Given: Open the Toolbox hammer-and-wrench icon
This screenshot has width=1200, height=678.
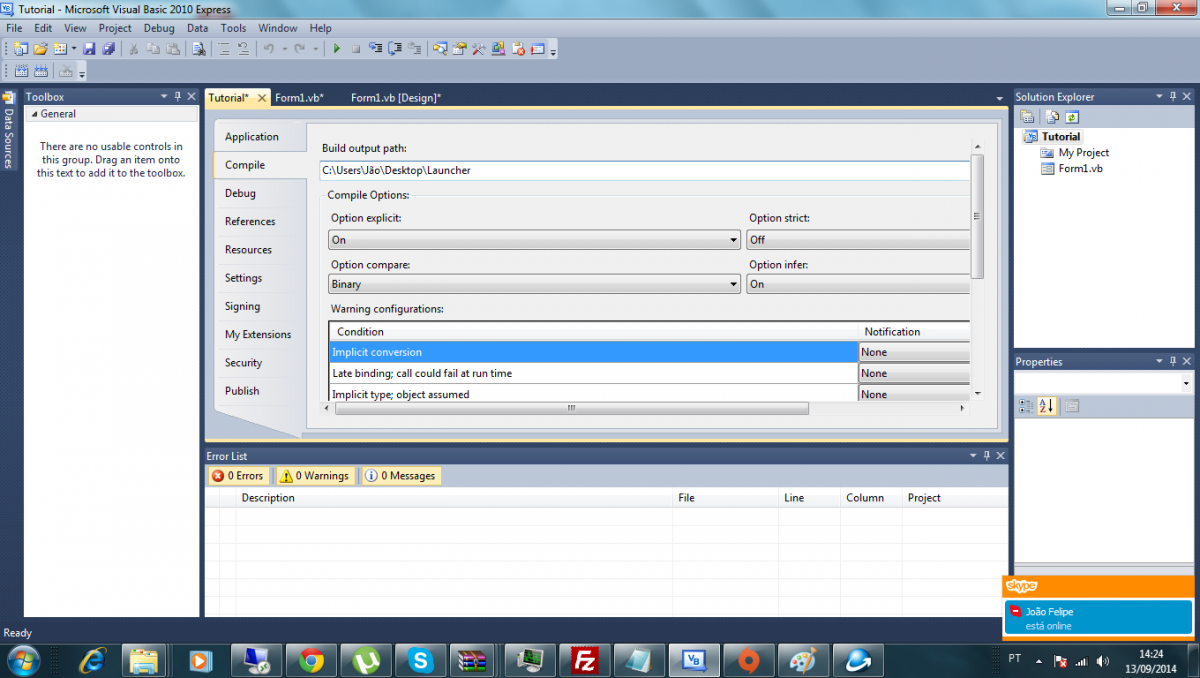Looking at the screenshot, I should (x=479, y=48).
